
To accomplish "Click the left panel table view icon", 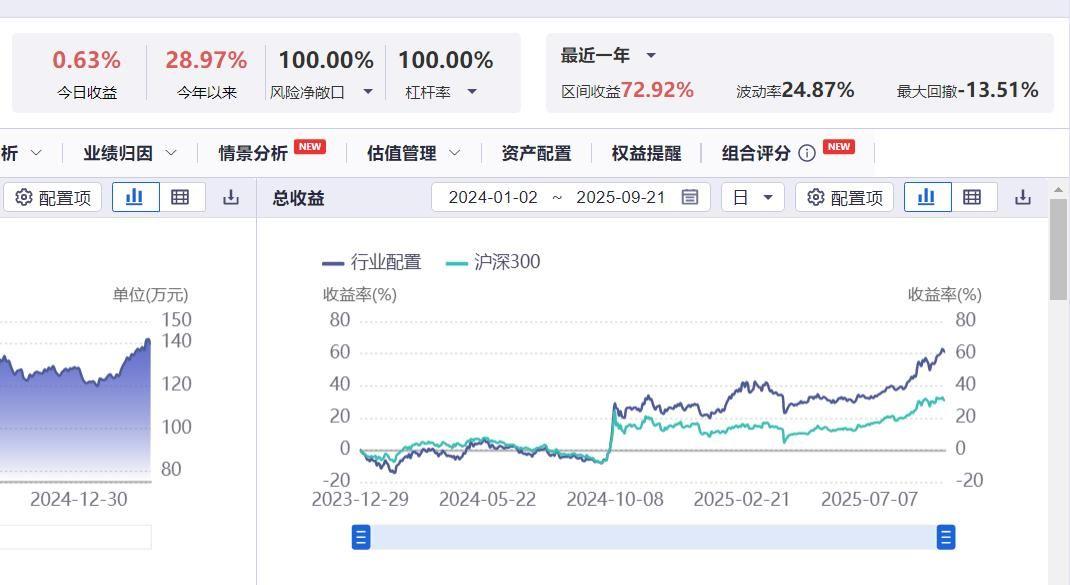I will click(x=180, y=197).
